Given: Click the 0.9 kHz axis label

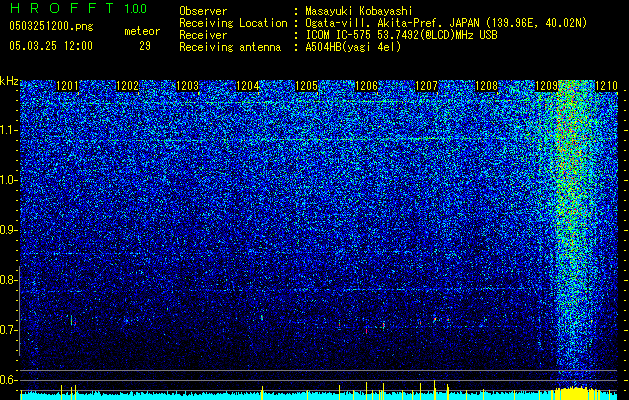Looking at the screenshot, I should click(x=9, y=230).
